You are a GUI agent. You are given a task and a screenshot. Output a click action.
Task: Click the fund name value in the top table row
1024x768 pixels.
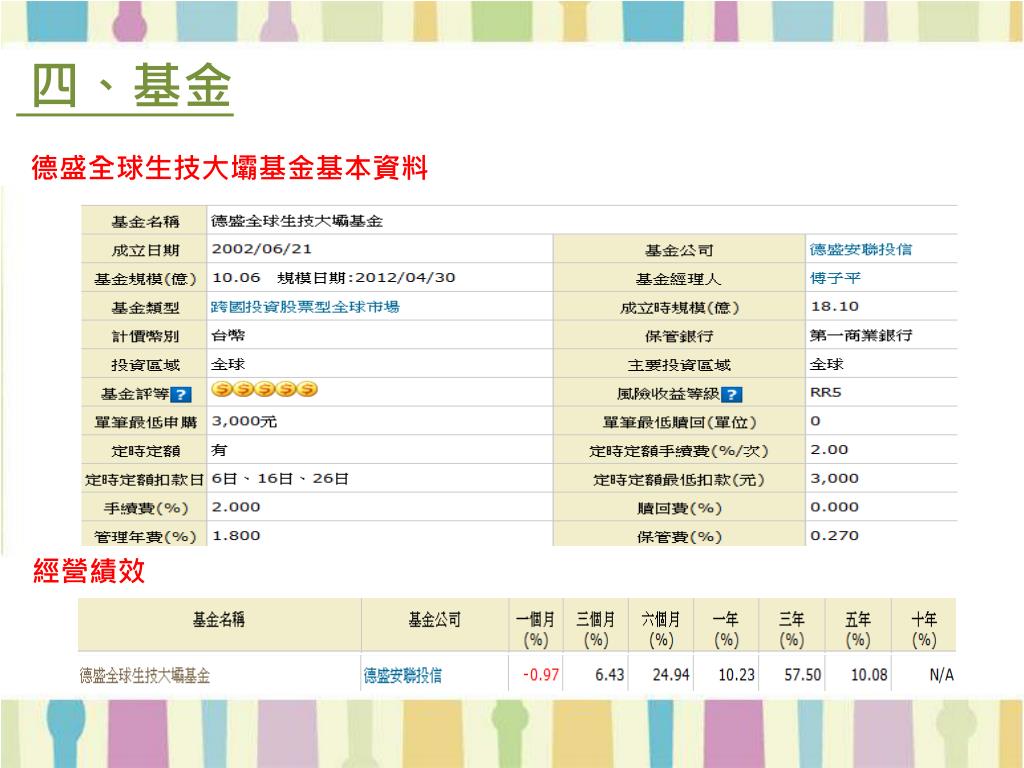point(296,221)
